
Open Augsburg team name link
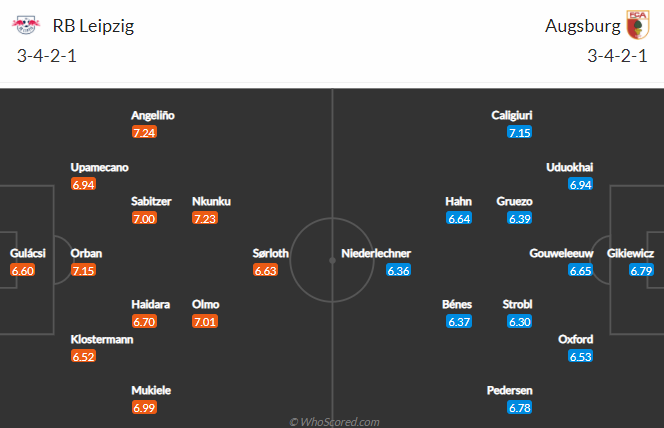tap(583, 26)
